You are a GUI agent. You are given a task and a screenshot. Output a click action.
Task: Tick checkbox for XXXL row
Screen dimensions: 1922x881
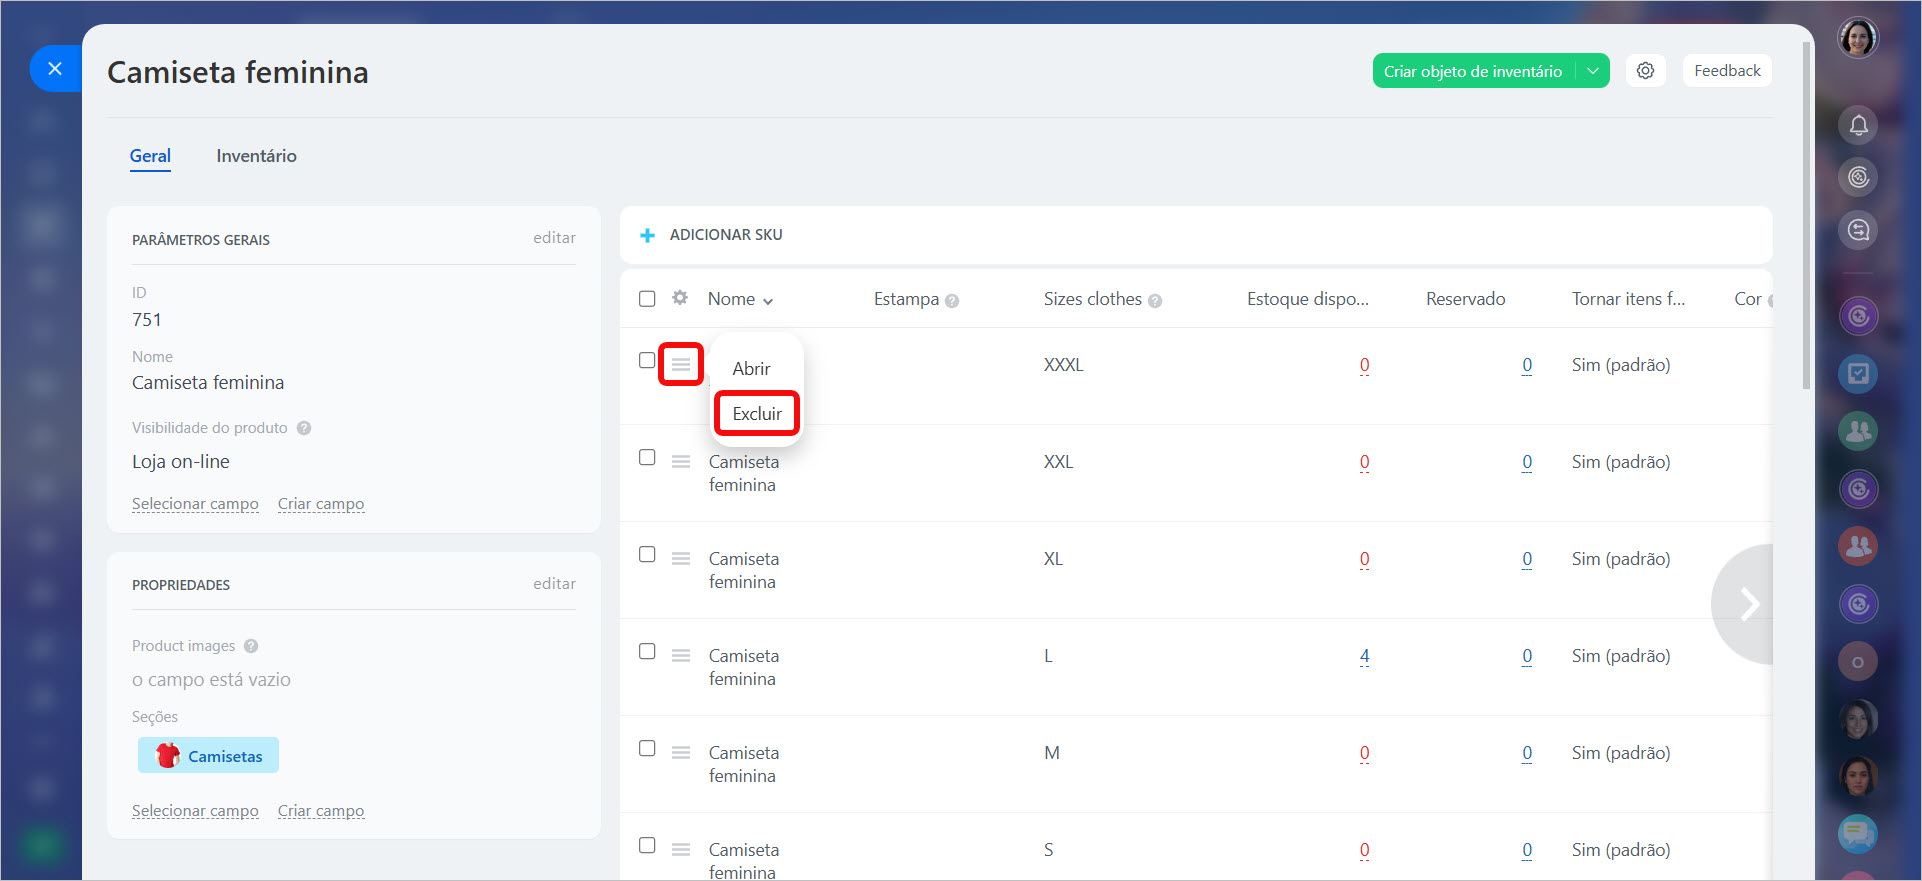click(x=647, y=360)
